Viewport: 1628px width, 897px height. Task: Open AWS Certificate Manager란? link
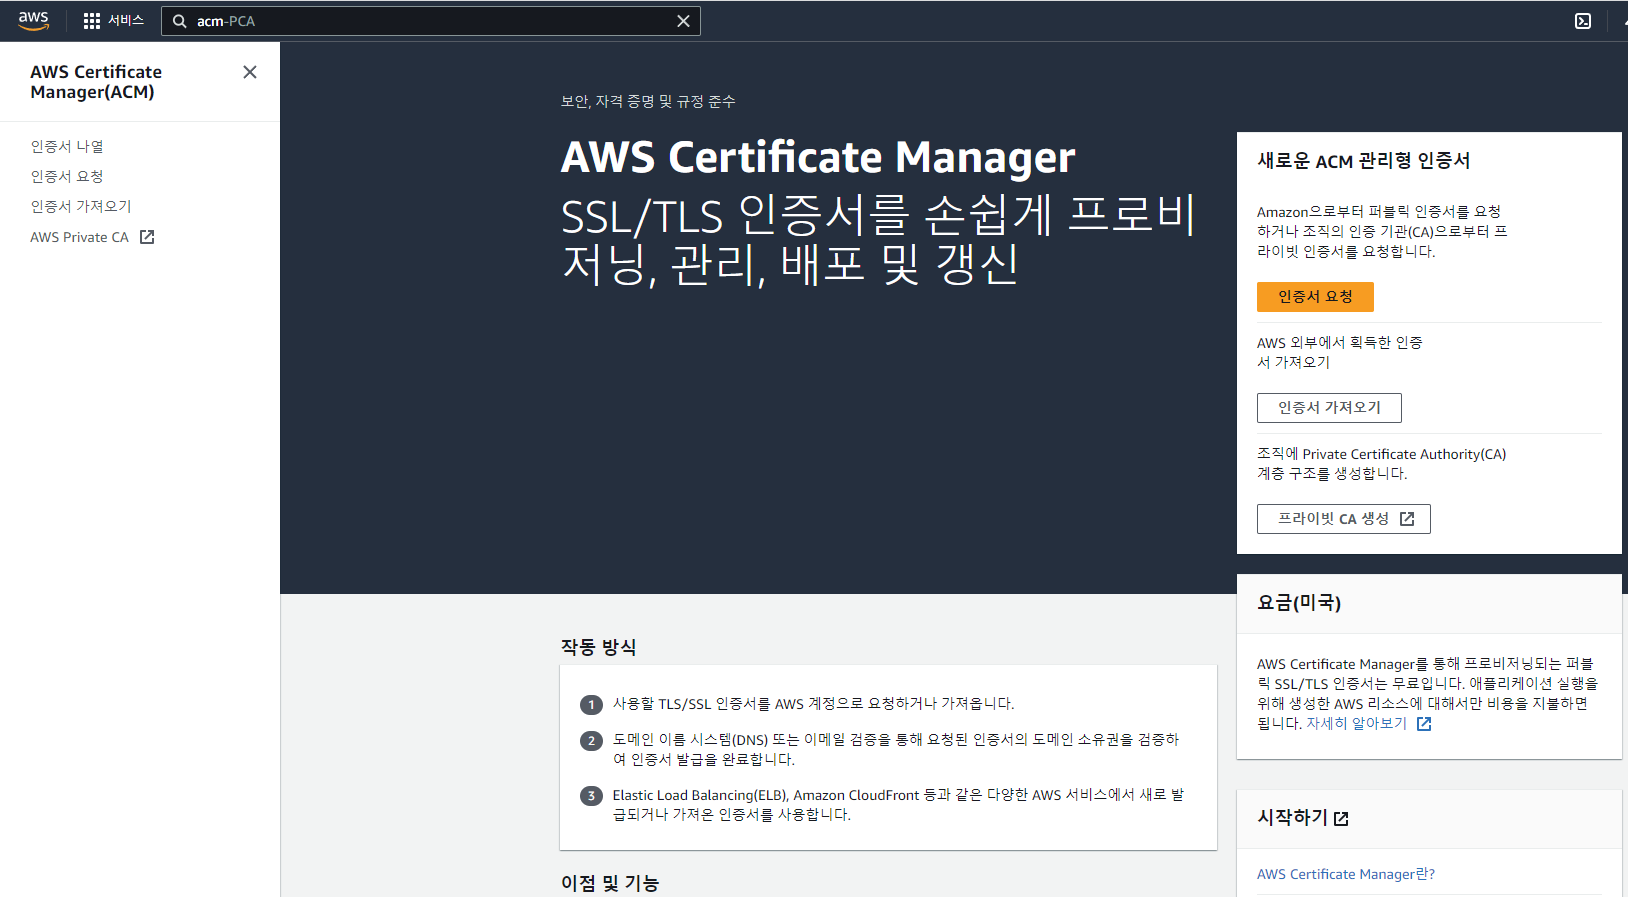[1346, 874]
